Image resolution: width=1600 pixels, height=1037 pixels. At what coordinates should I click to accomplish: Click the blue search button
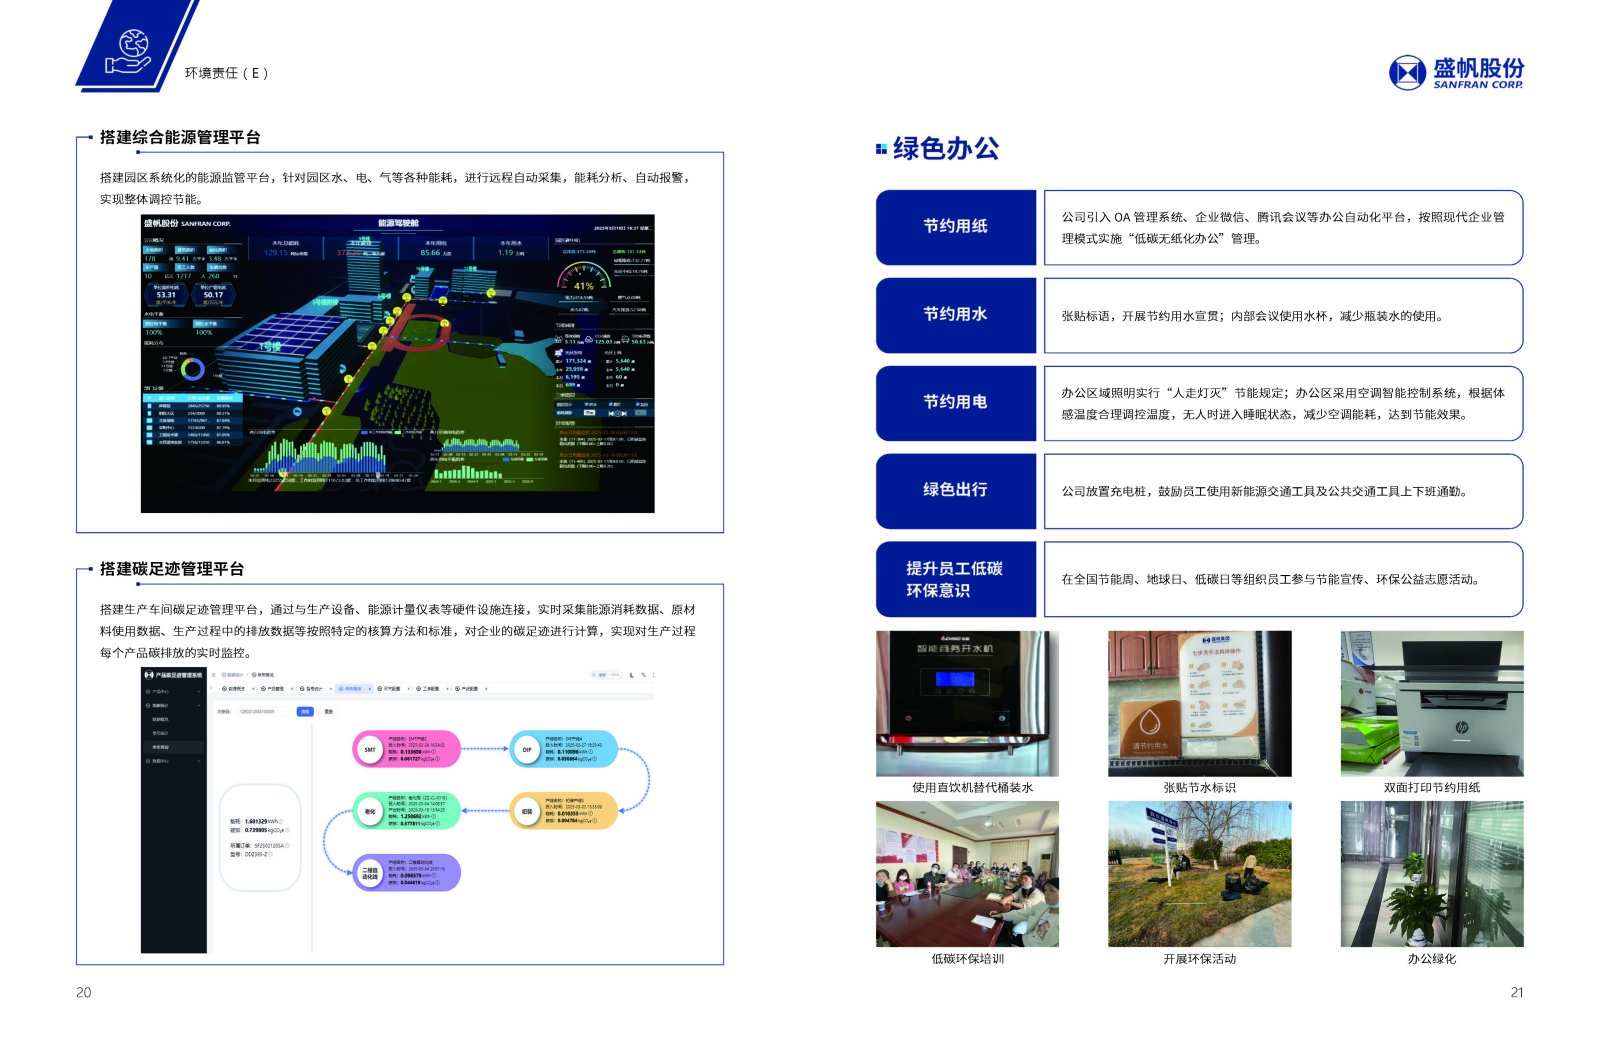(x=305, y=712)
